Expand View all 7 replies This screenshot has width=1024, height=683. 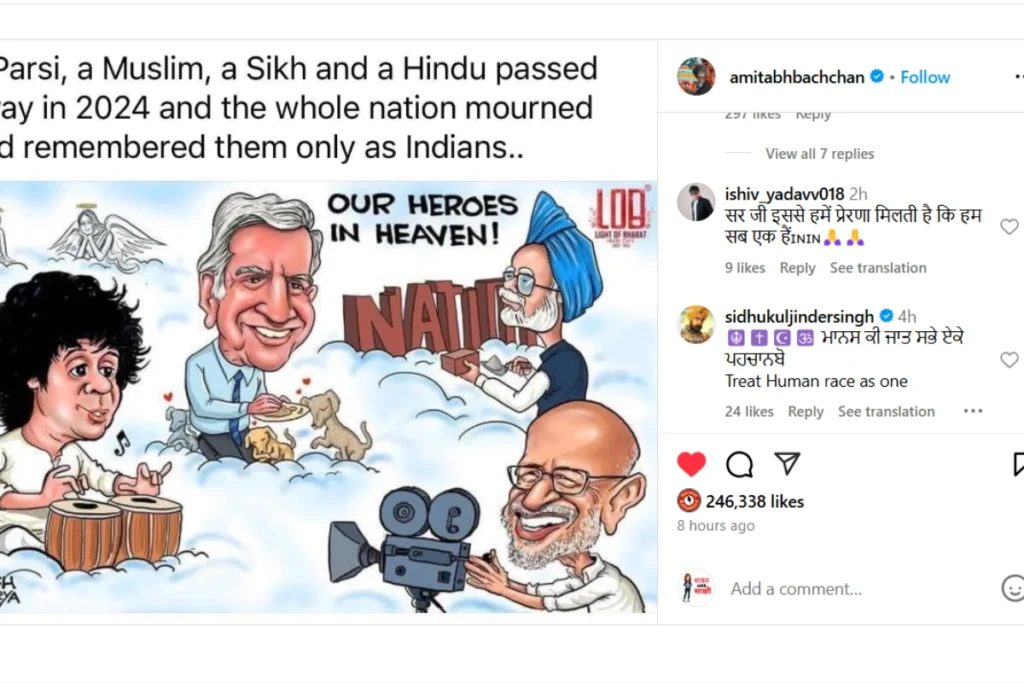tap(820, 153)
